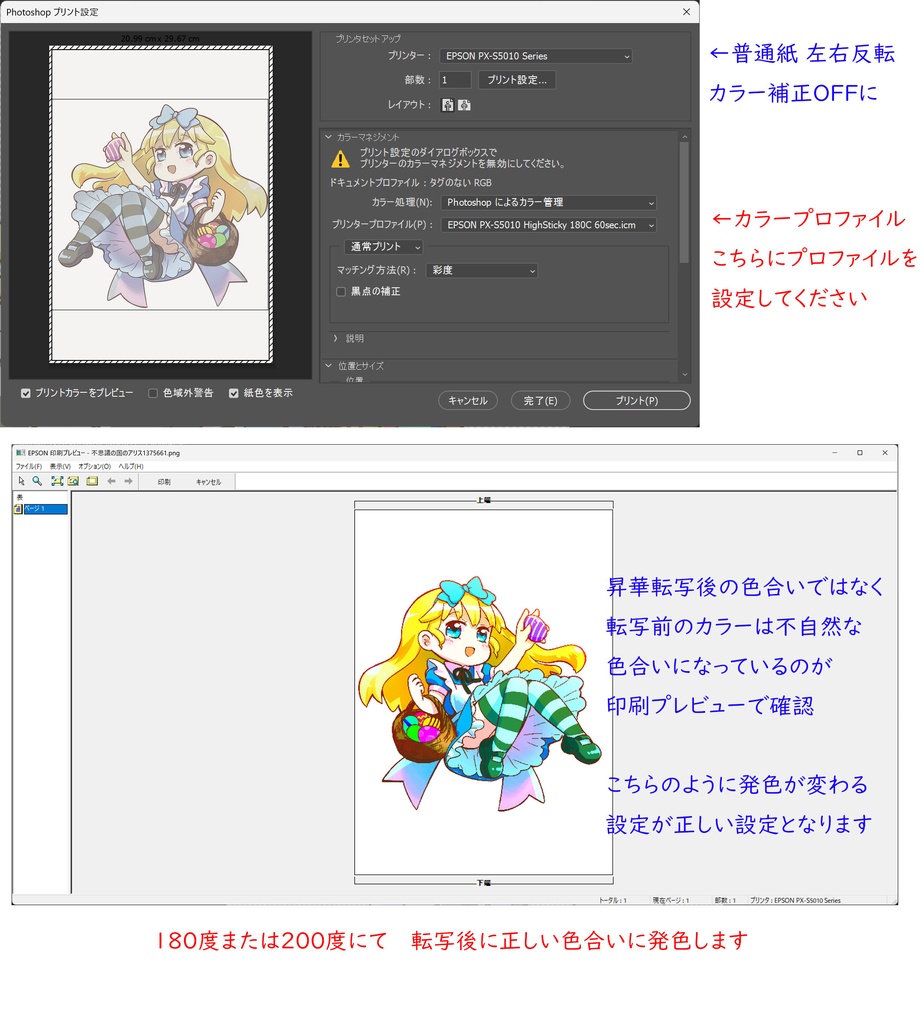Select the magnifier zoom tool in EPSON preview
Viewport: 924px width, 1024px height.
[x=38, y=481]
